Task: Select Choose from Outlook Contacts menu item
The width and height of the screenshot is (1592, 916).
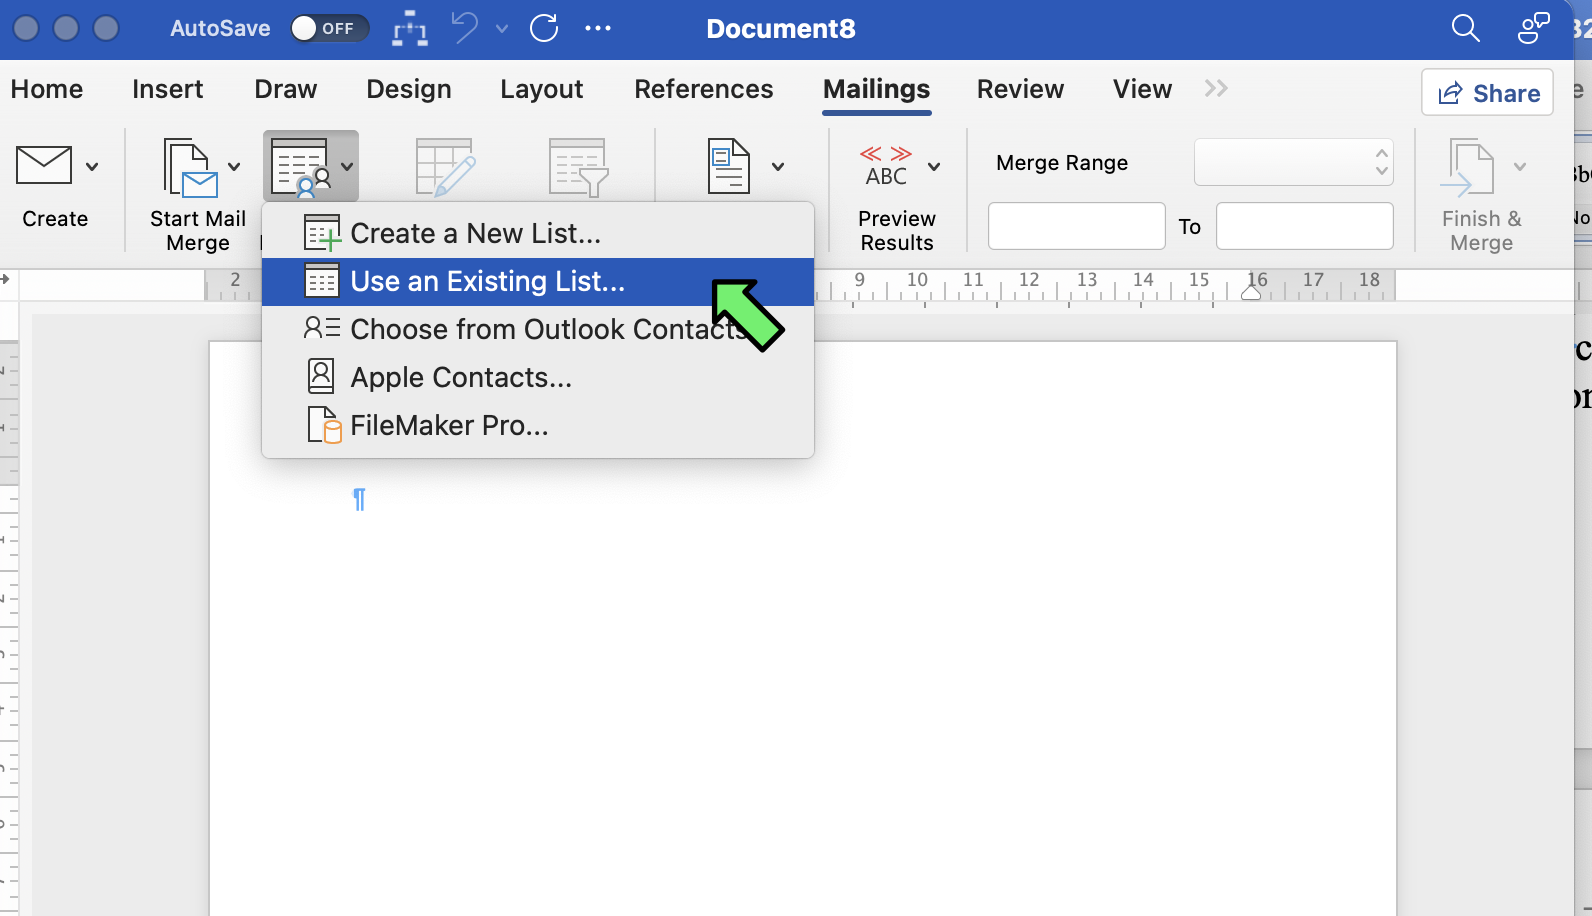Action: pos(538,330)
